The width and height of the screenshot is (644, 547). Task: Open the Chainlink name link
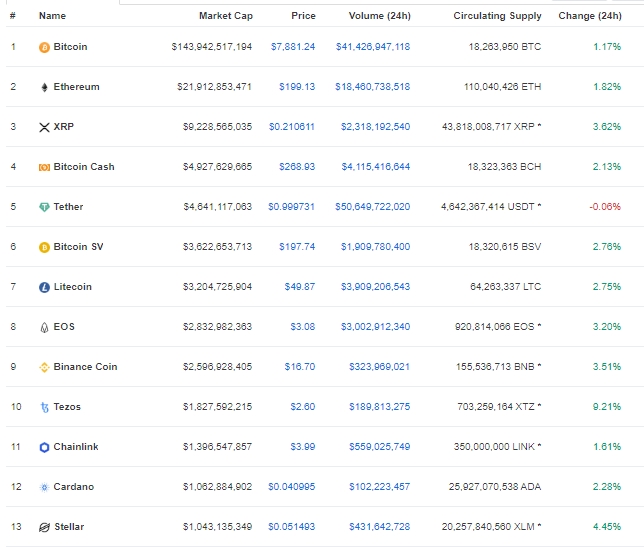click(x=76, y=447)
